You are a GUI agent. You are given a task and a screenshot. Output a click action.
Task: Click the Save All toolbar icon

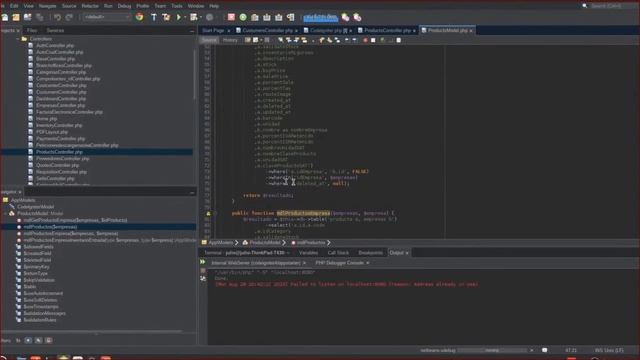tap(40, 17)
